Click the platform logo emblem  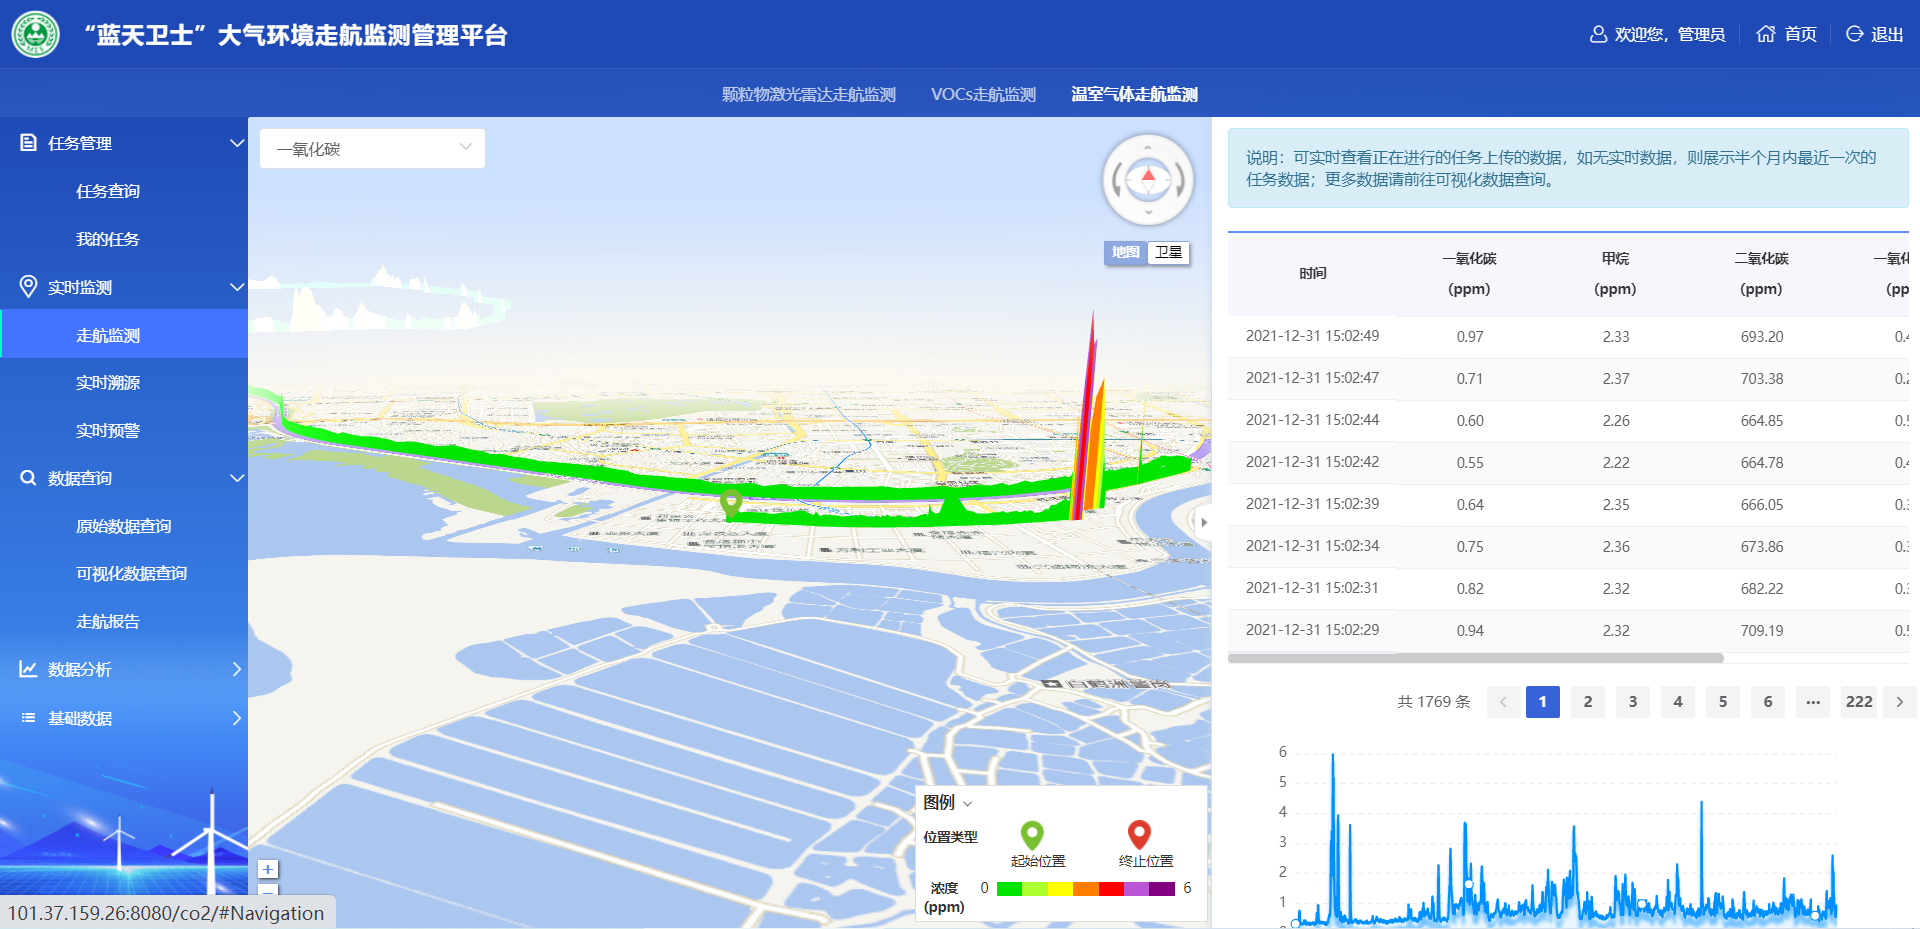click(36, 34)
